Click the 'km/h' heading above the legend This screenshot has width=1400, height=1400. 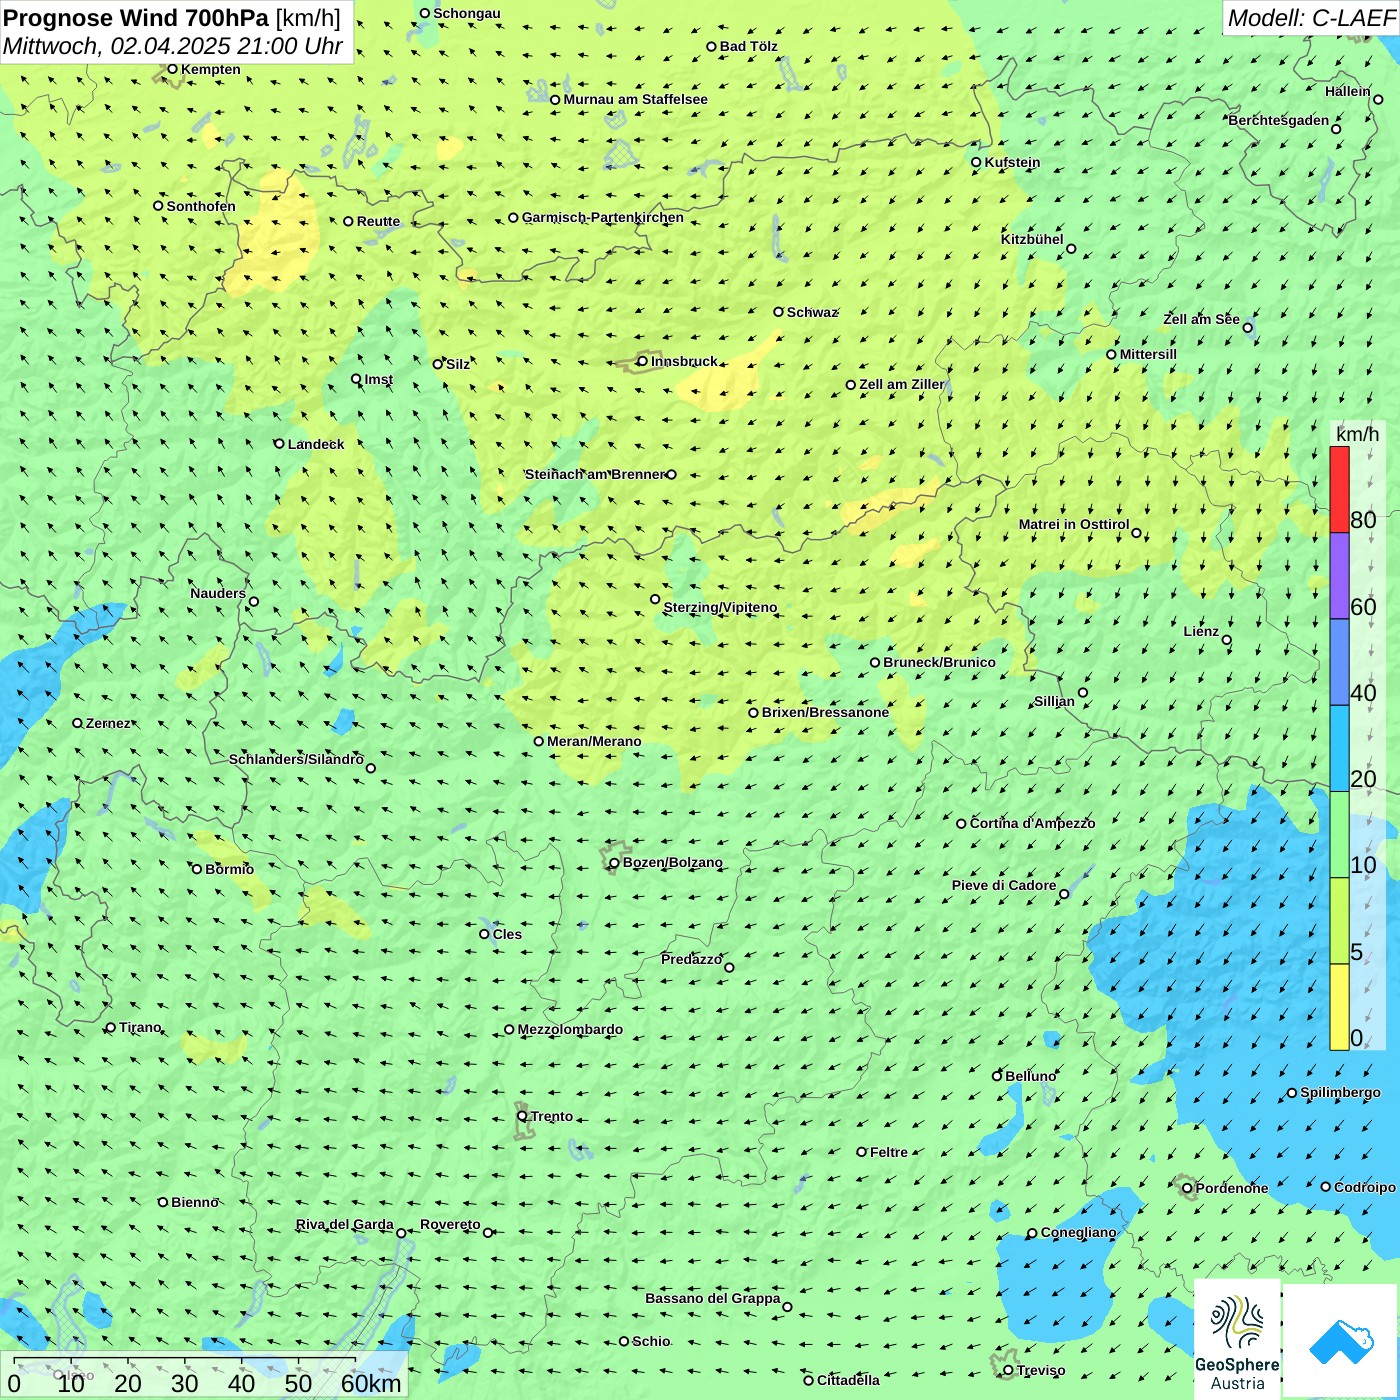pyautogui.click(x=1357, y=434)
